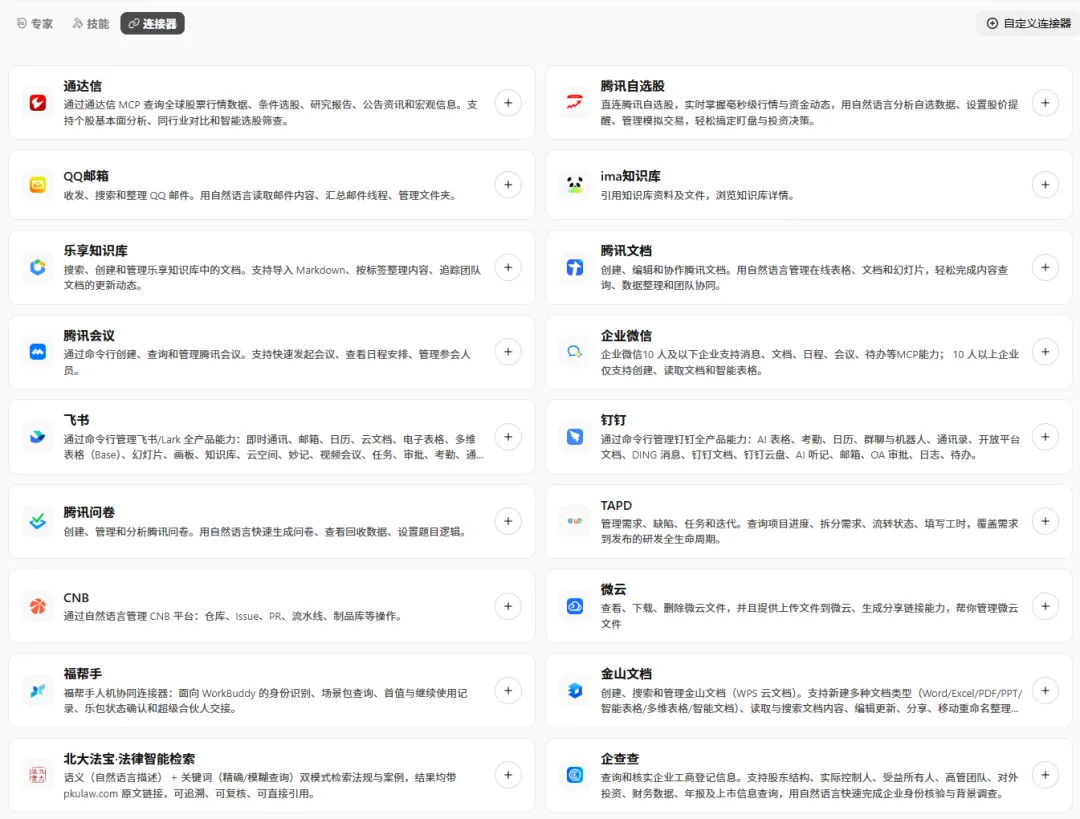Click the 企业微信 logo icon
Screen dimensions: 1080x819
click(x=574, y=352)
